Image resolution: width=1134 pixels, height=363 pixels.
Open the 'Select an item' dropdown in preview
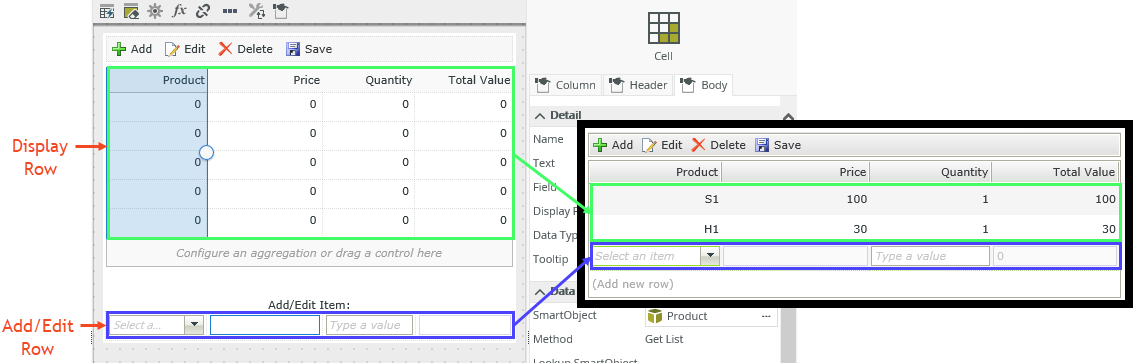(x=711, y=255)
